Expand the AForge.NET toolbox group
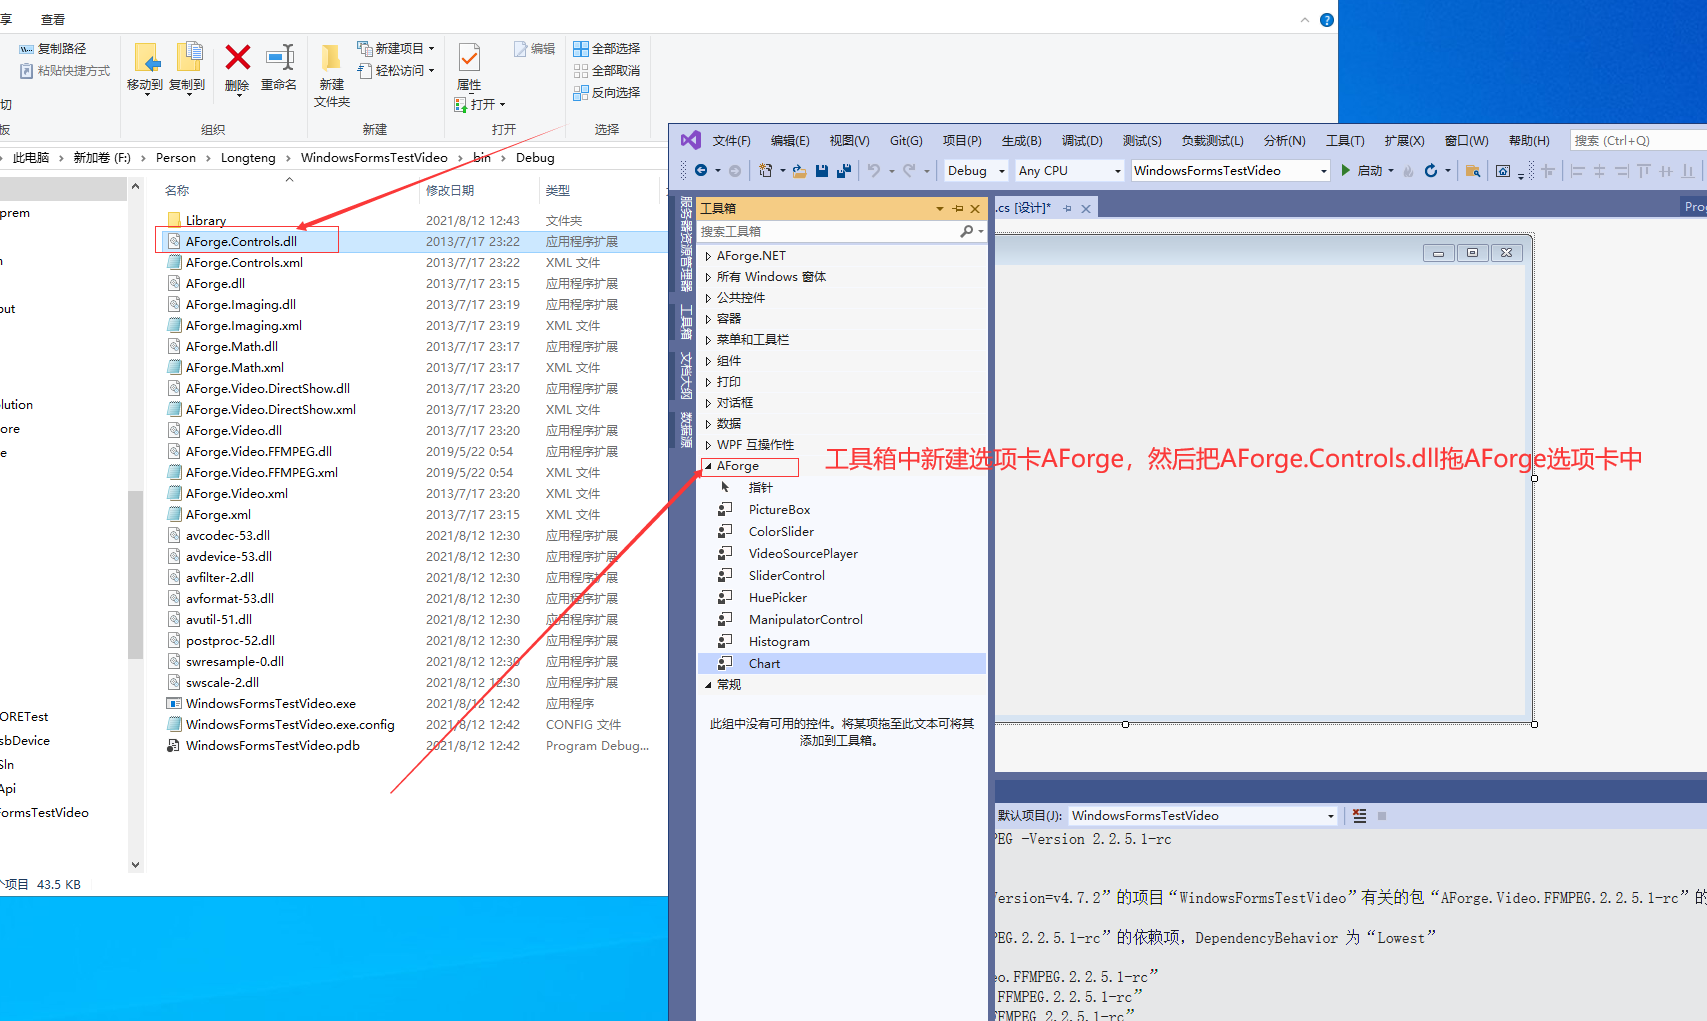 coord(708,256)
